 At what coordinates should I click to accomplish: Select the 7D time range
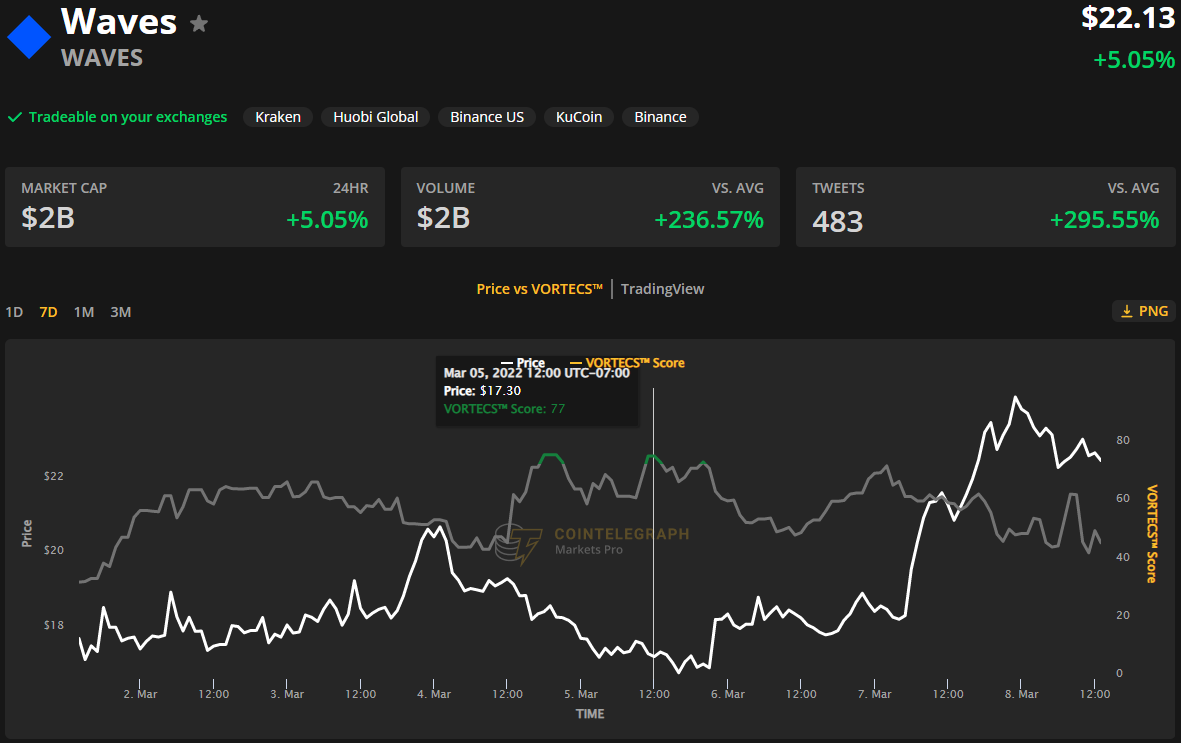point(48,312)
